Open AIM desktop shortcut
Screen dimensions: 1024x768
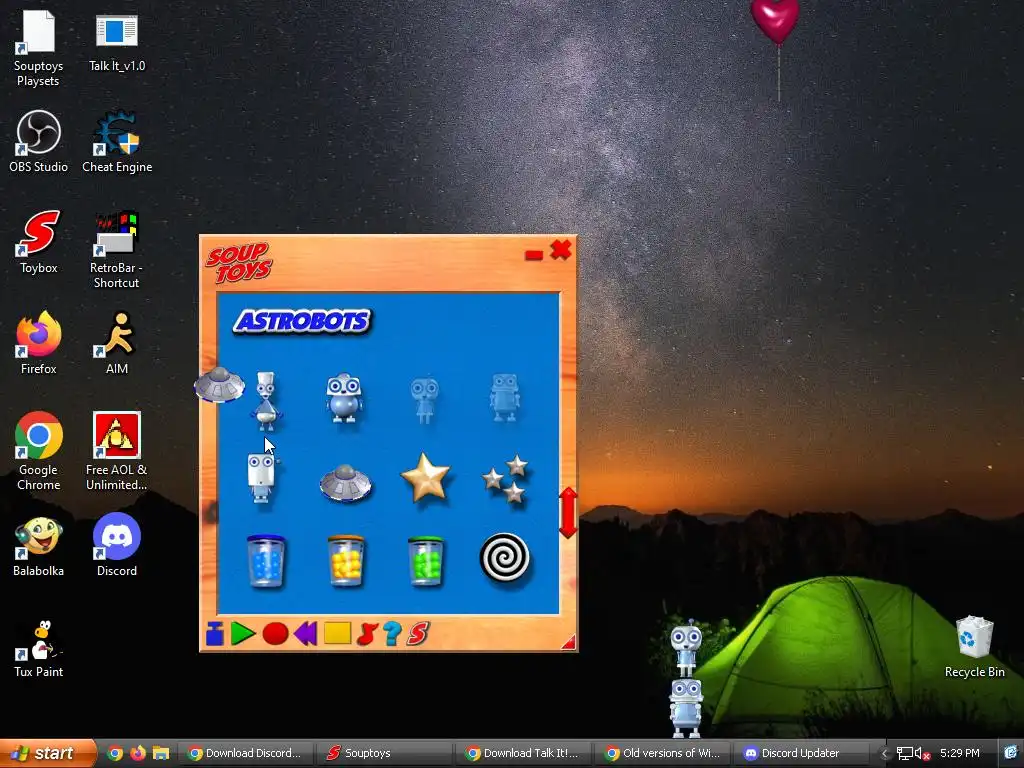(x=117, y=344)
